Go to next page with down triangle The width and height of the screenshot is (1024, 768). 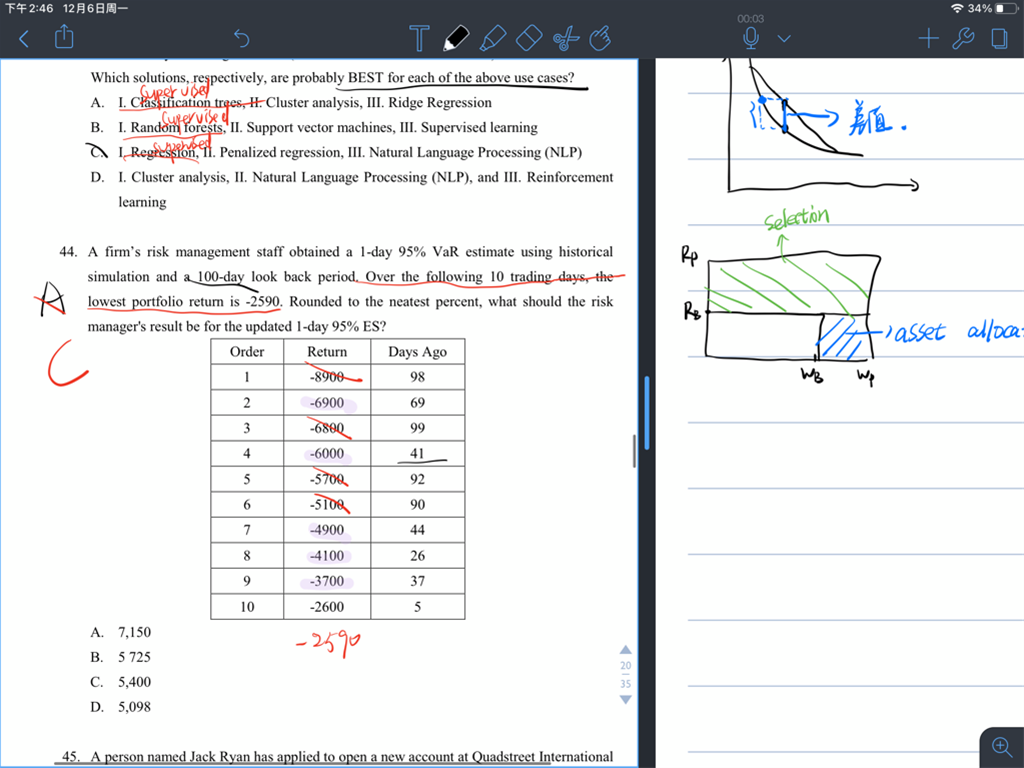tap(626, 699)
